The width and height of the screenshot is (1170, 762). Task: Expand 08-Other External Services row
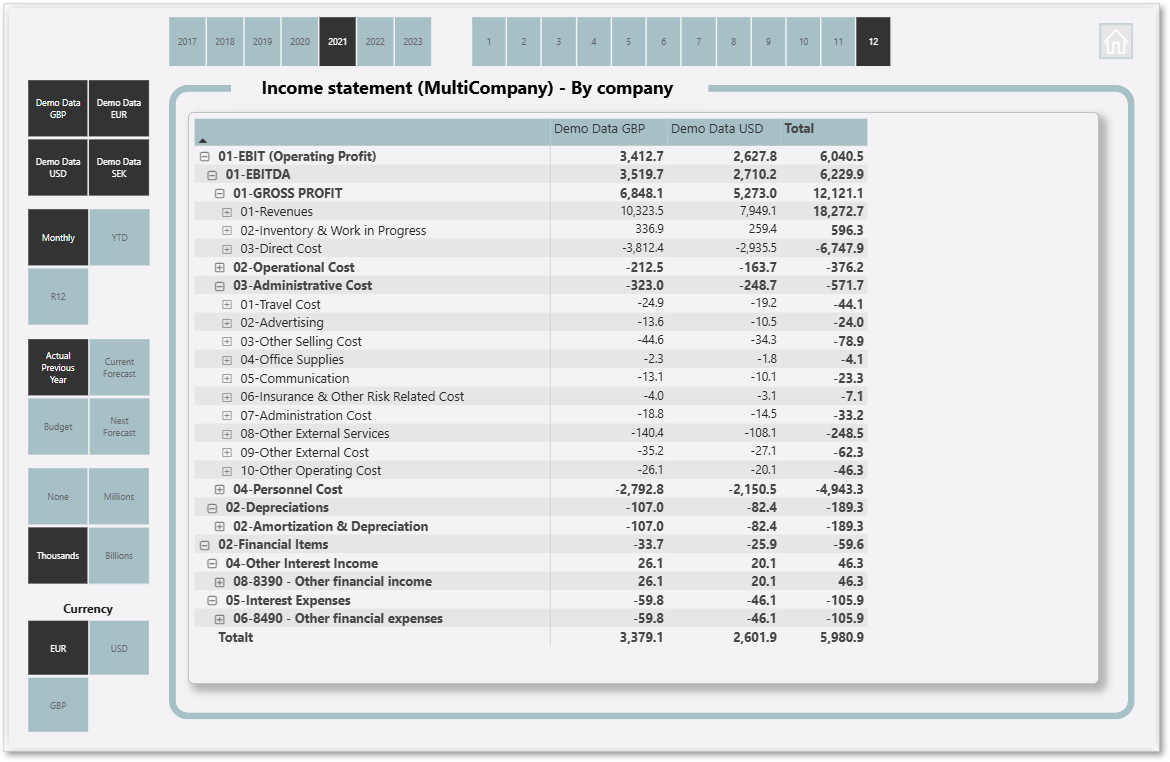(x=227, y=434)
